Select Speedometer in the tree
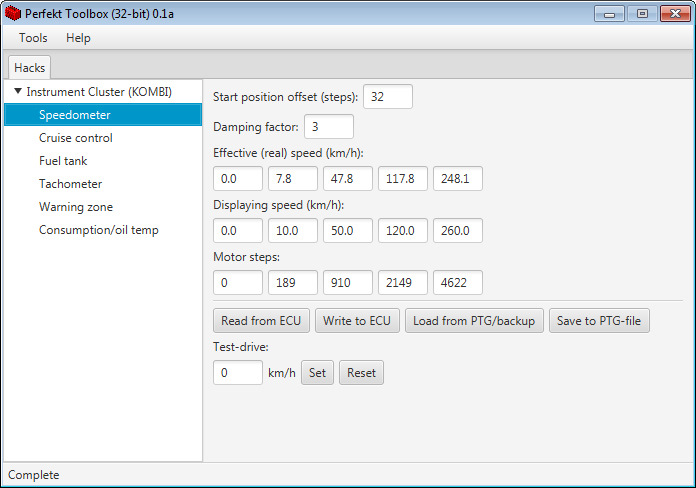Screen dimensions: 696x488 coord(74,115)
